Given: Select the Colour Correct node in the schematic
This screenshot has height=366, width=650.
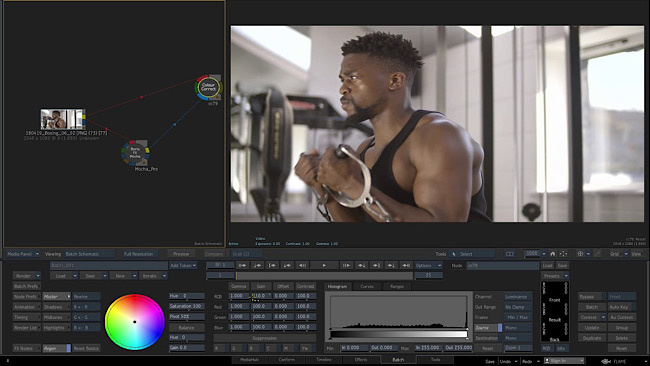Looking at the screenshot, I should click(x=208, y=87).
